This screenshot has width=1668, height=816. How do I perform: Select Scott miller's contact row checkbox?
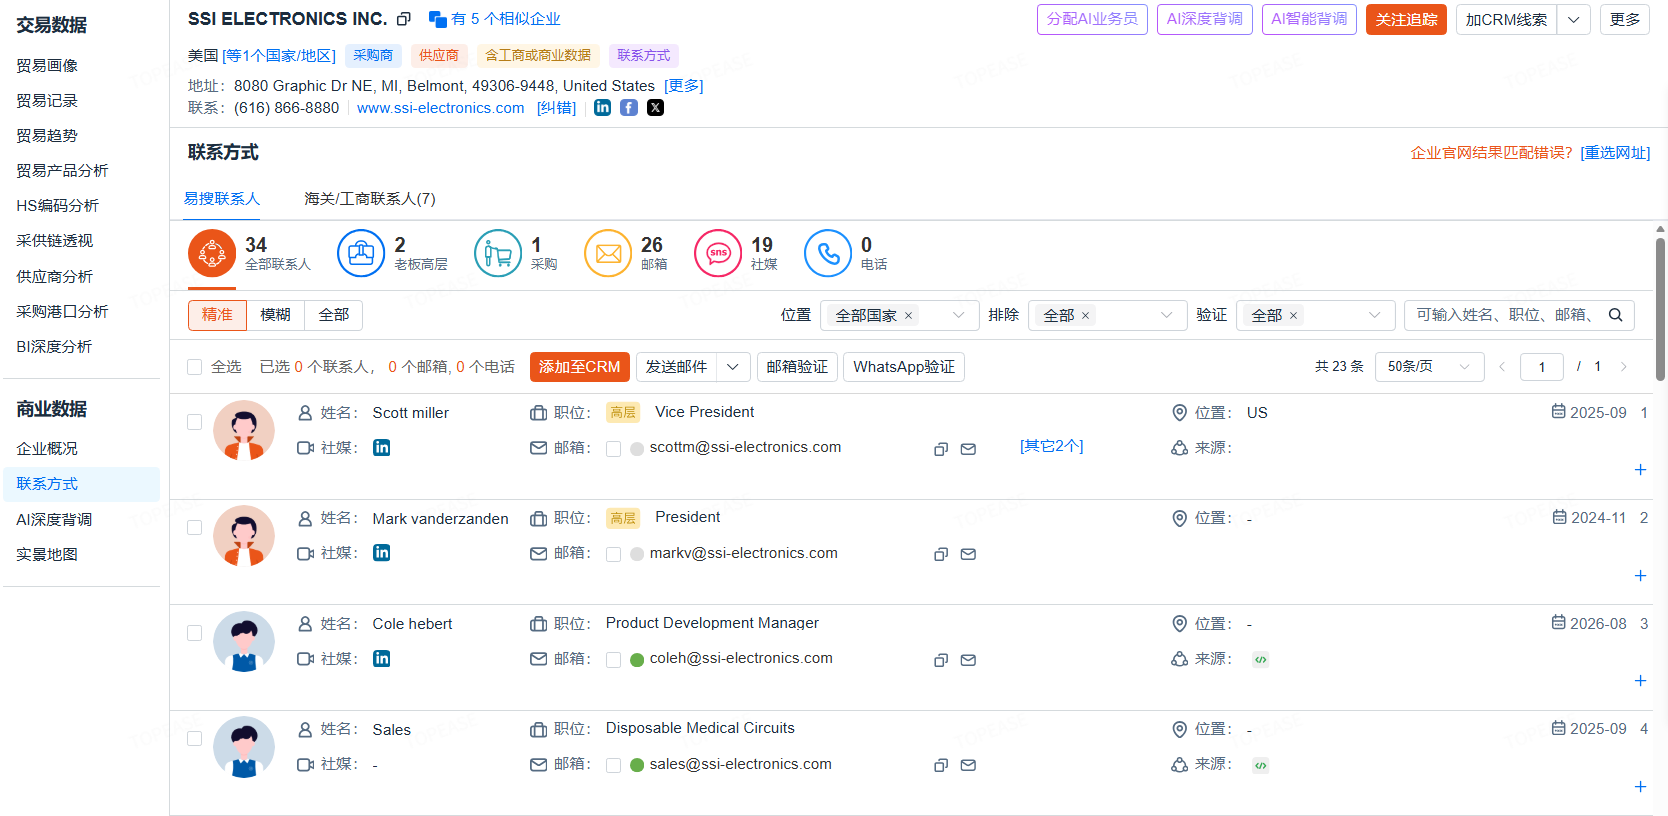click(x=195, y=422)
